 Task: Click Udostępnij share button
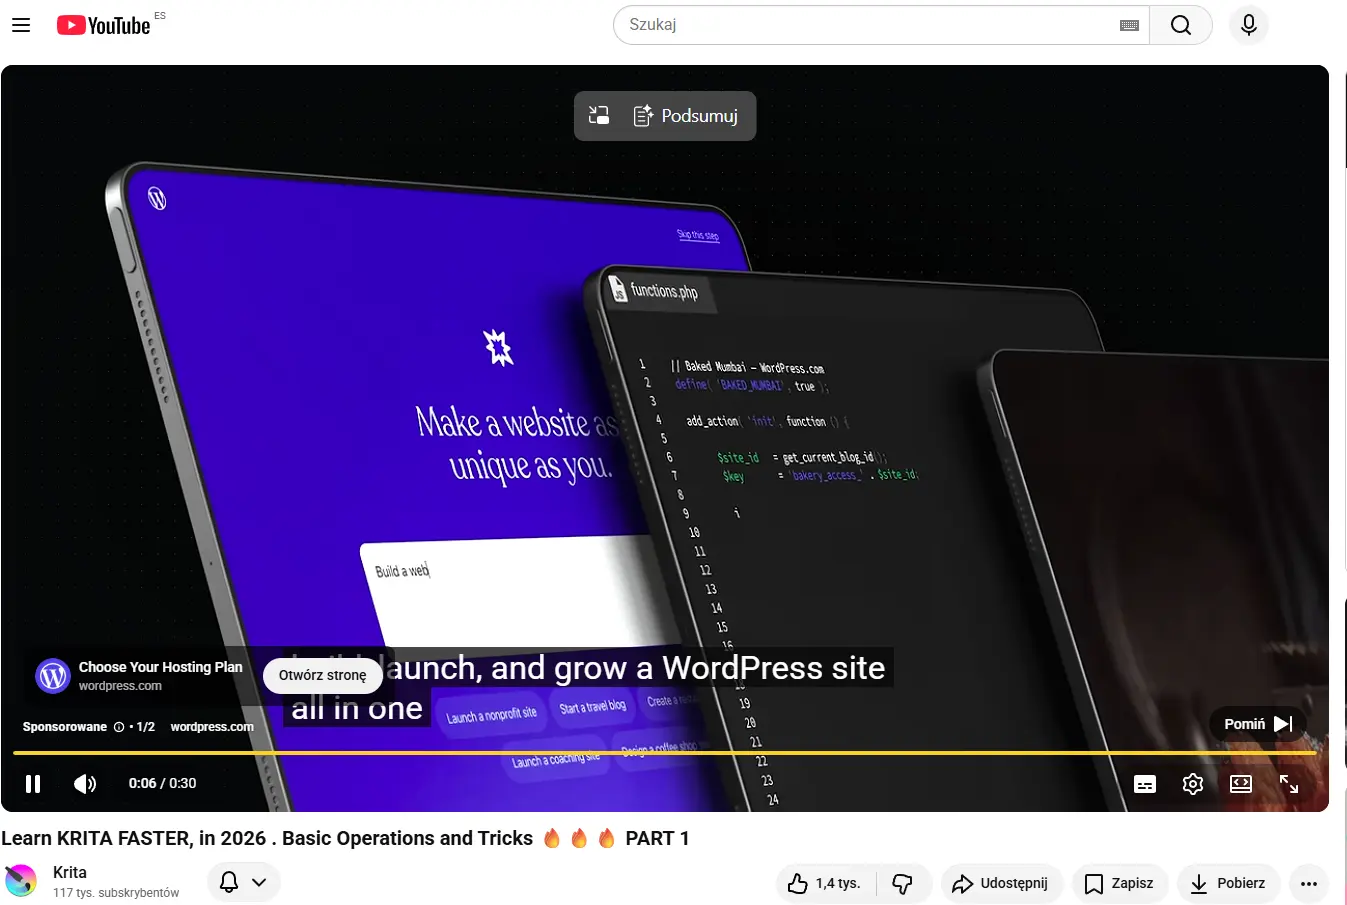[1001, 883]
